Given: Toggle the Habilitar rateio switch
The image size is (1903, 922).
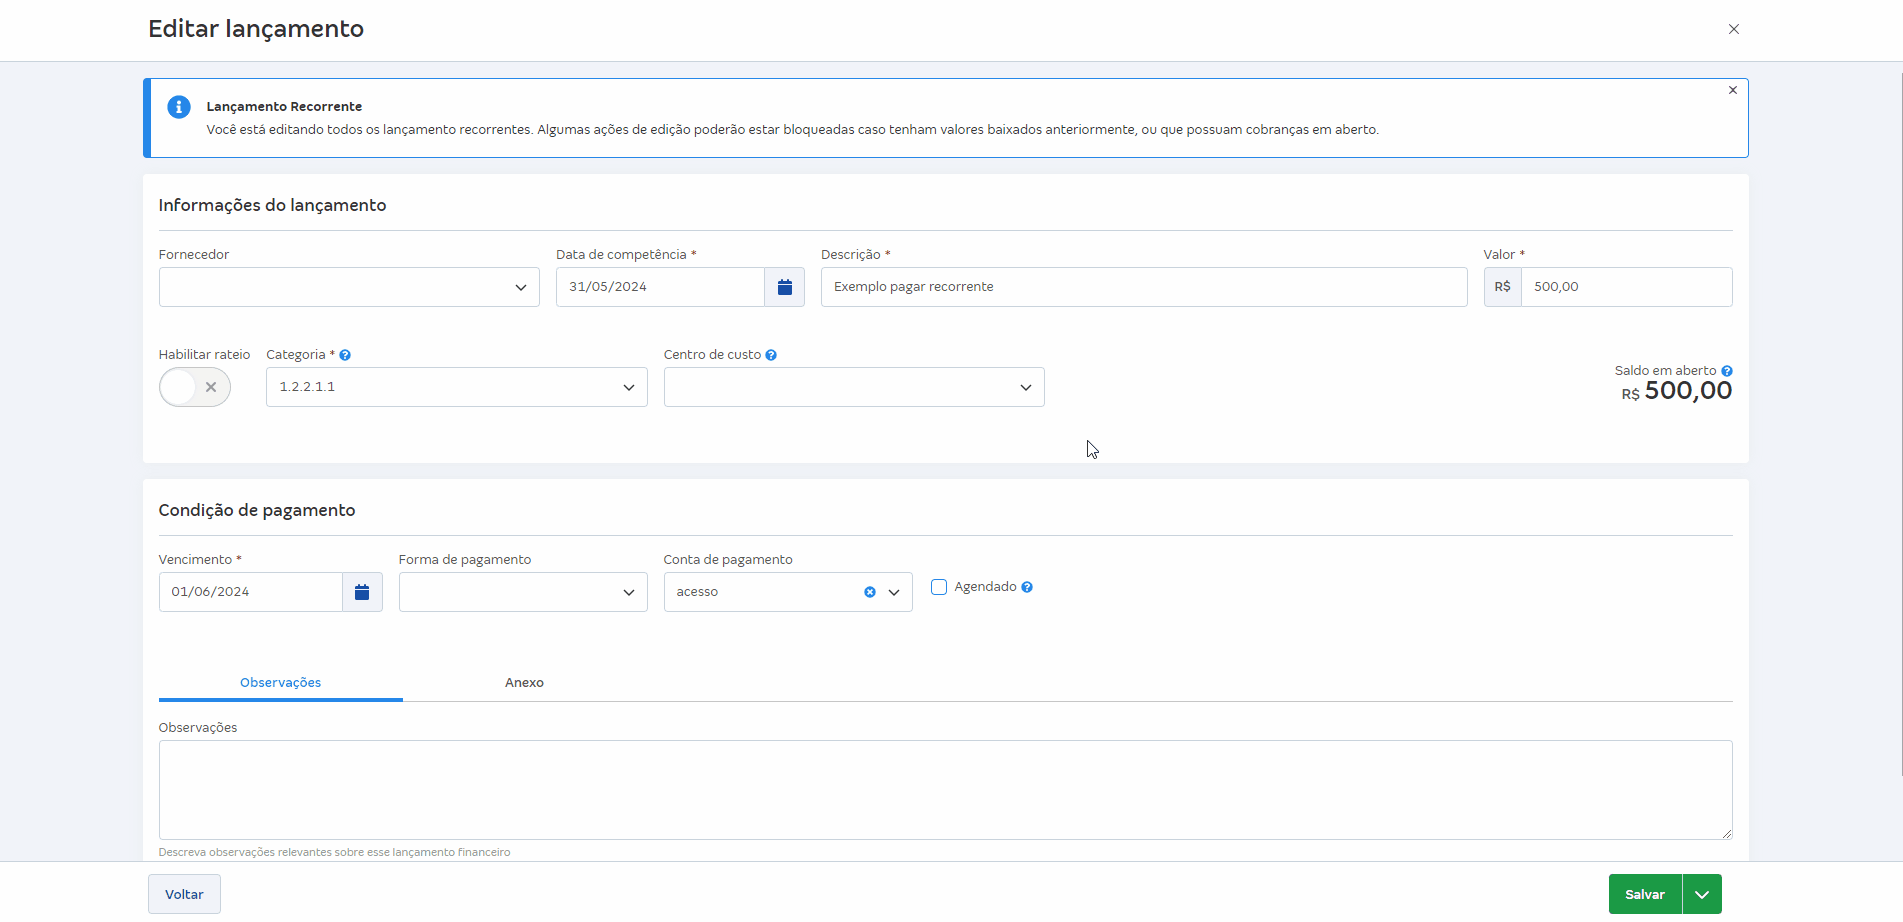Looking at the screenshot, I should tap(195, 387).
